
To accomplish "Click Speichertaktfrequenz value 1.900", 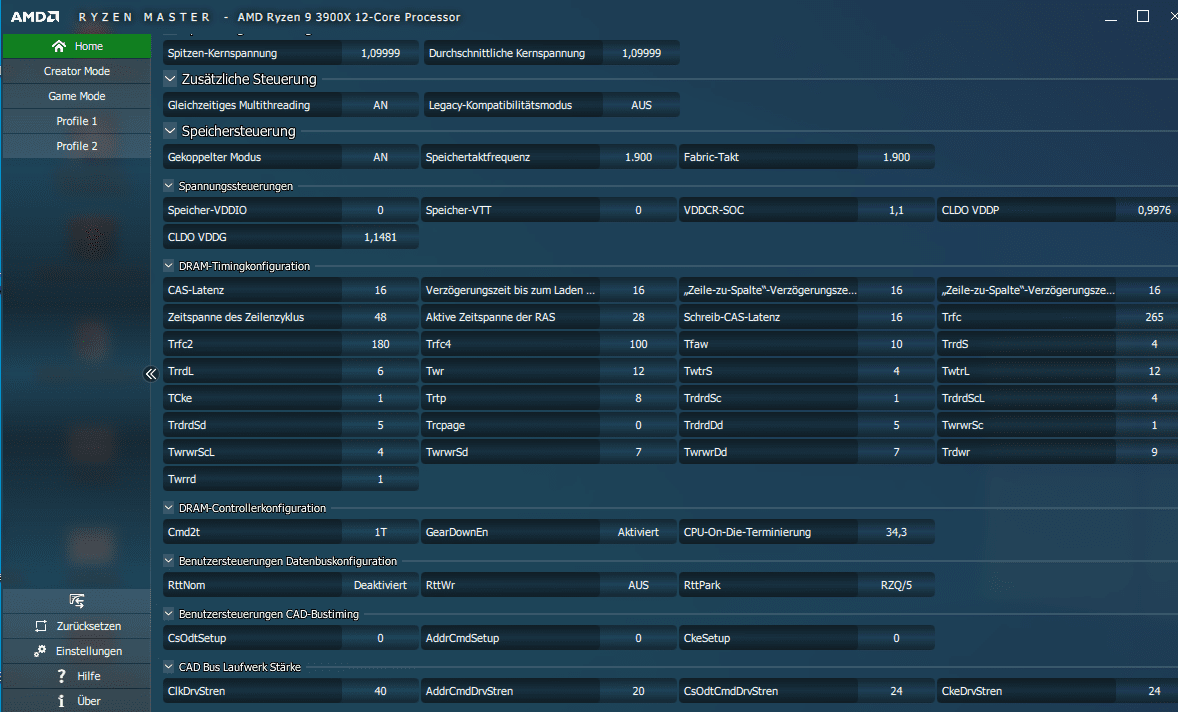I will 638,157.
